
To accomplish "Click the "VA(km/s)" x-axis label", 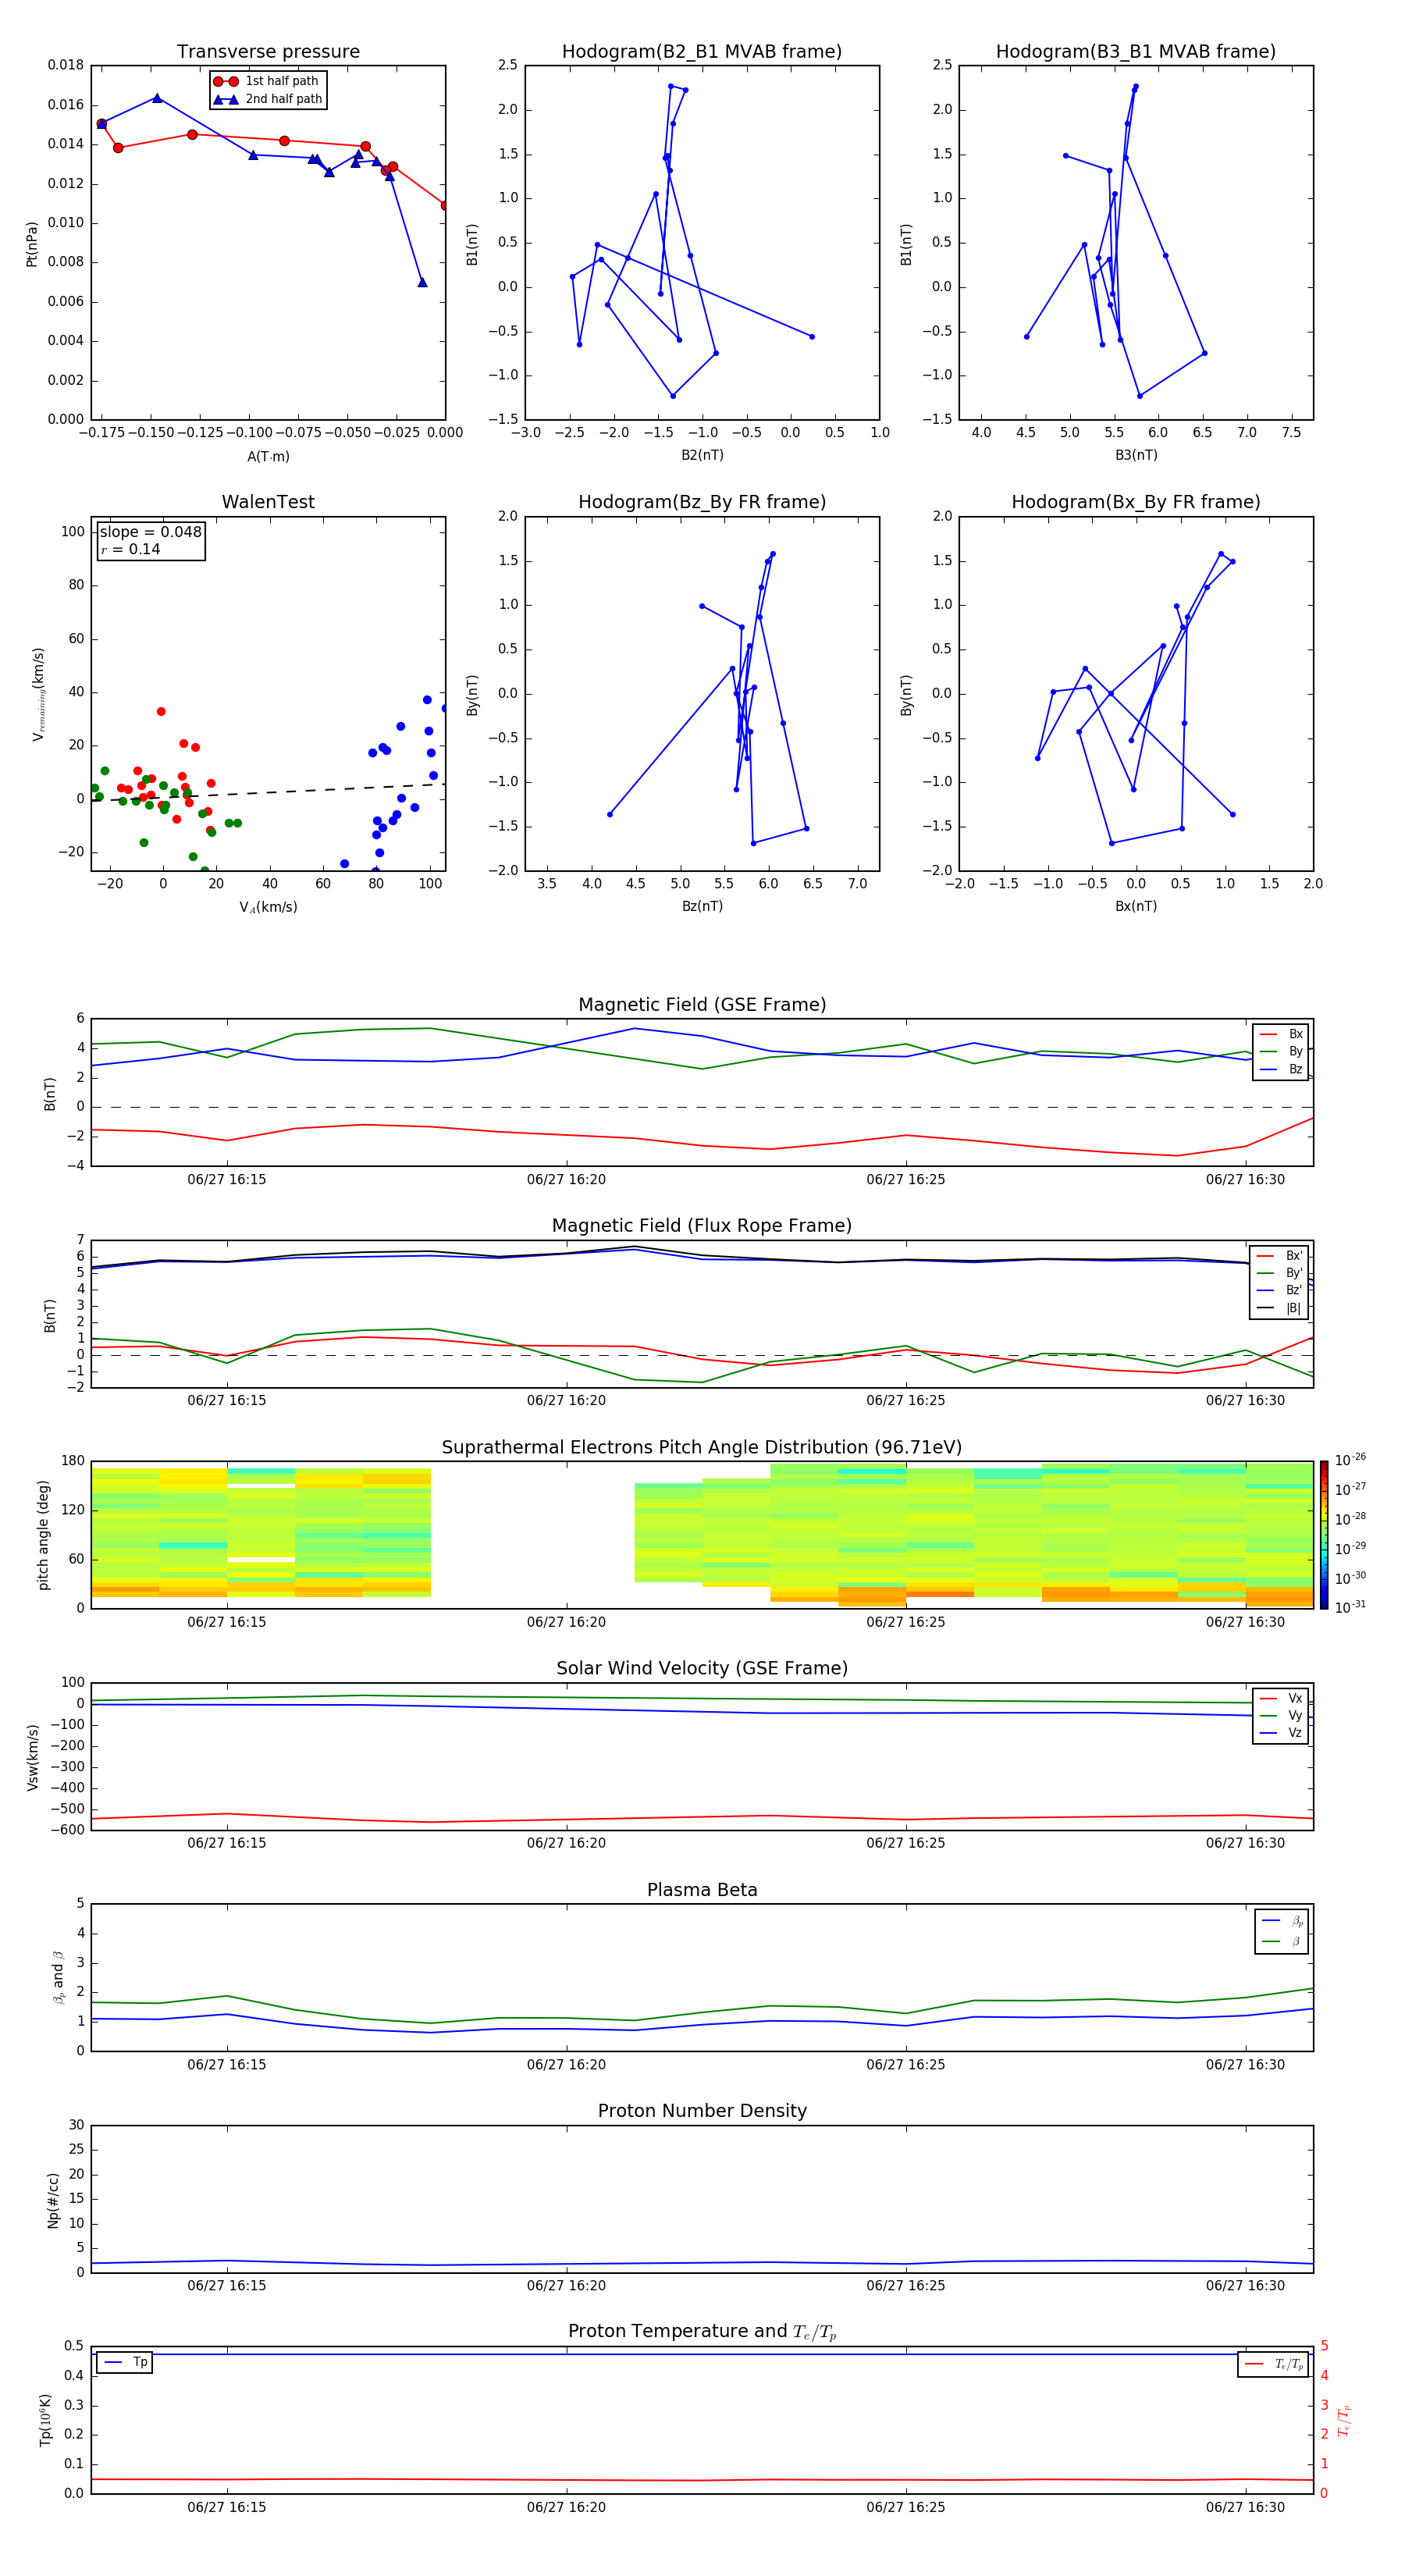I will 268,907.
